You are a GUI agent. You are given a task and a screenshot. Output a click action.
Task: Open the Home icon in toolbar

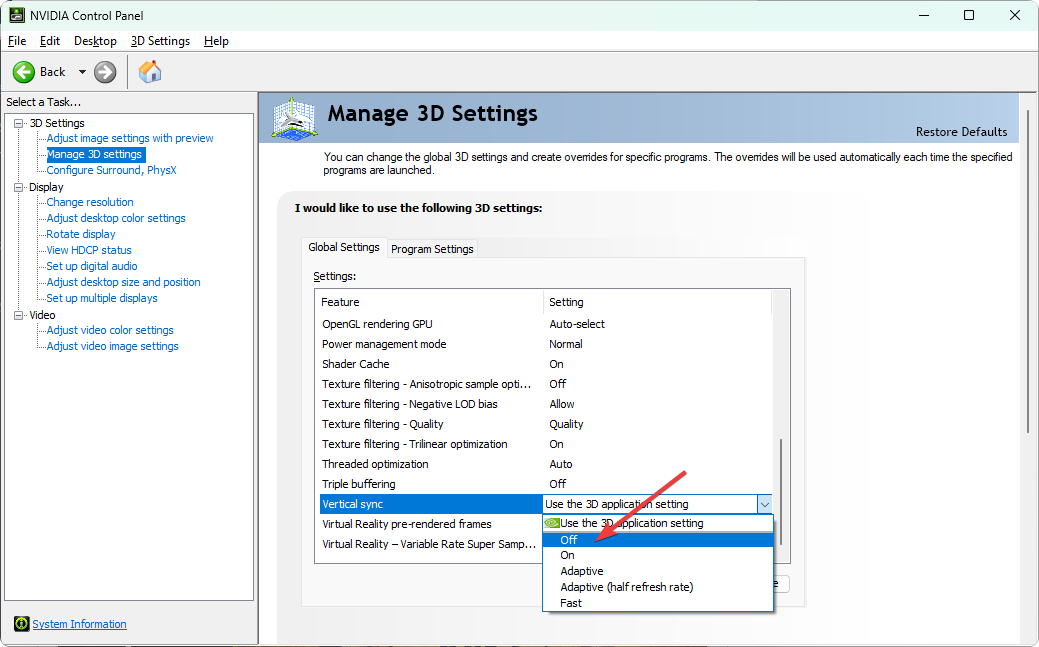pyautogui.click(x=150, y=72)
